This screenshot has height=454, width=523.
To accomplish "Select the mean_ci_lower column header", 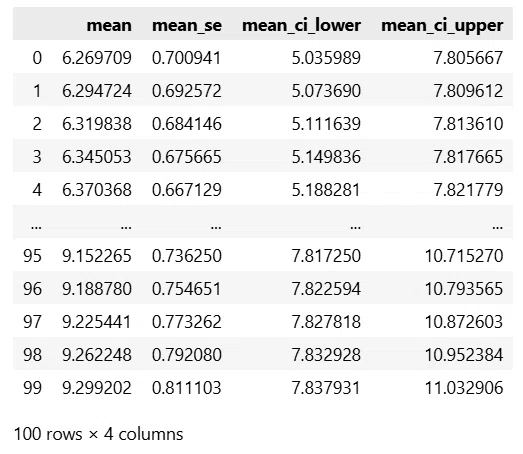I will (x=302, y=26).
